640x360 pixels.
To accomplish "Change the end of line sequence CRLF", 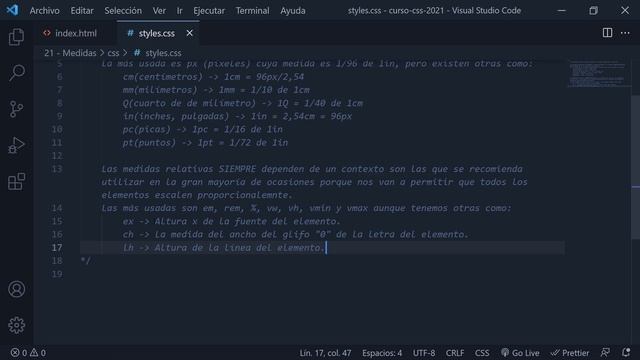I will tap(455, 353).
